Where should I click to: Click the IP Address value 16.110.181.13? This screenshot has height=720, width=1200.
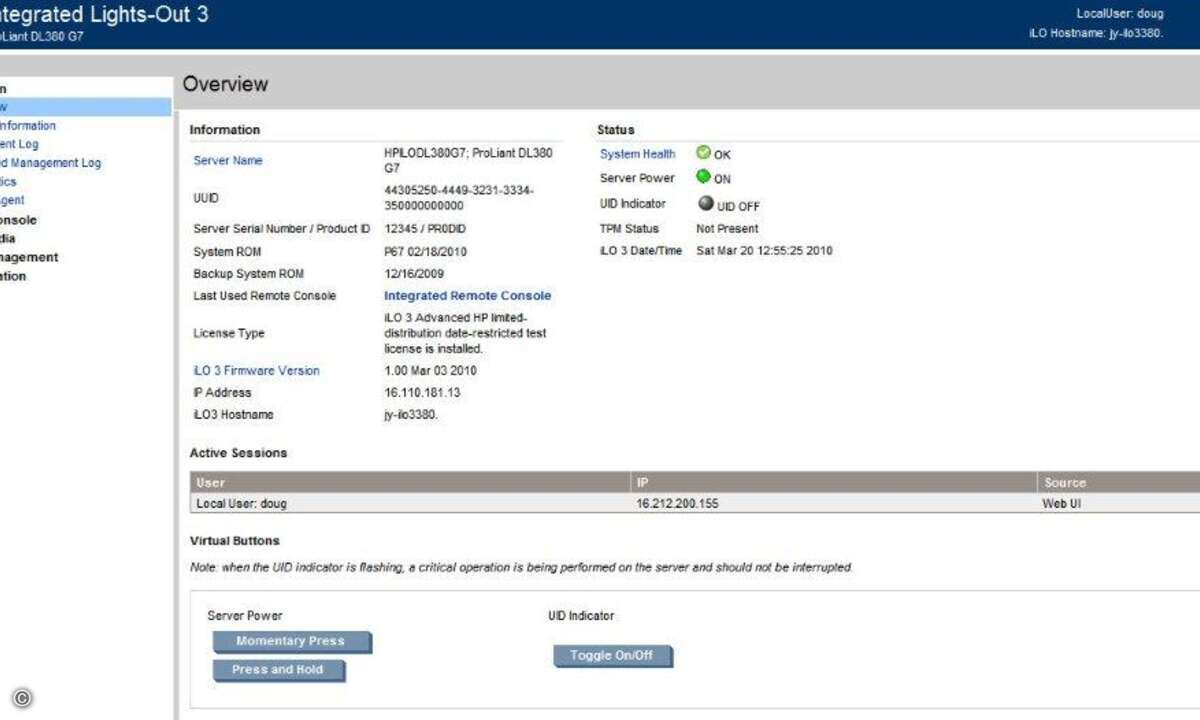[x=422, y=393]
